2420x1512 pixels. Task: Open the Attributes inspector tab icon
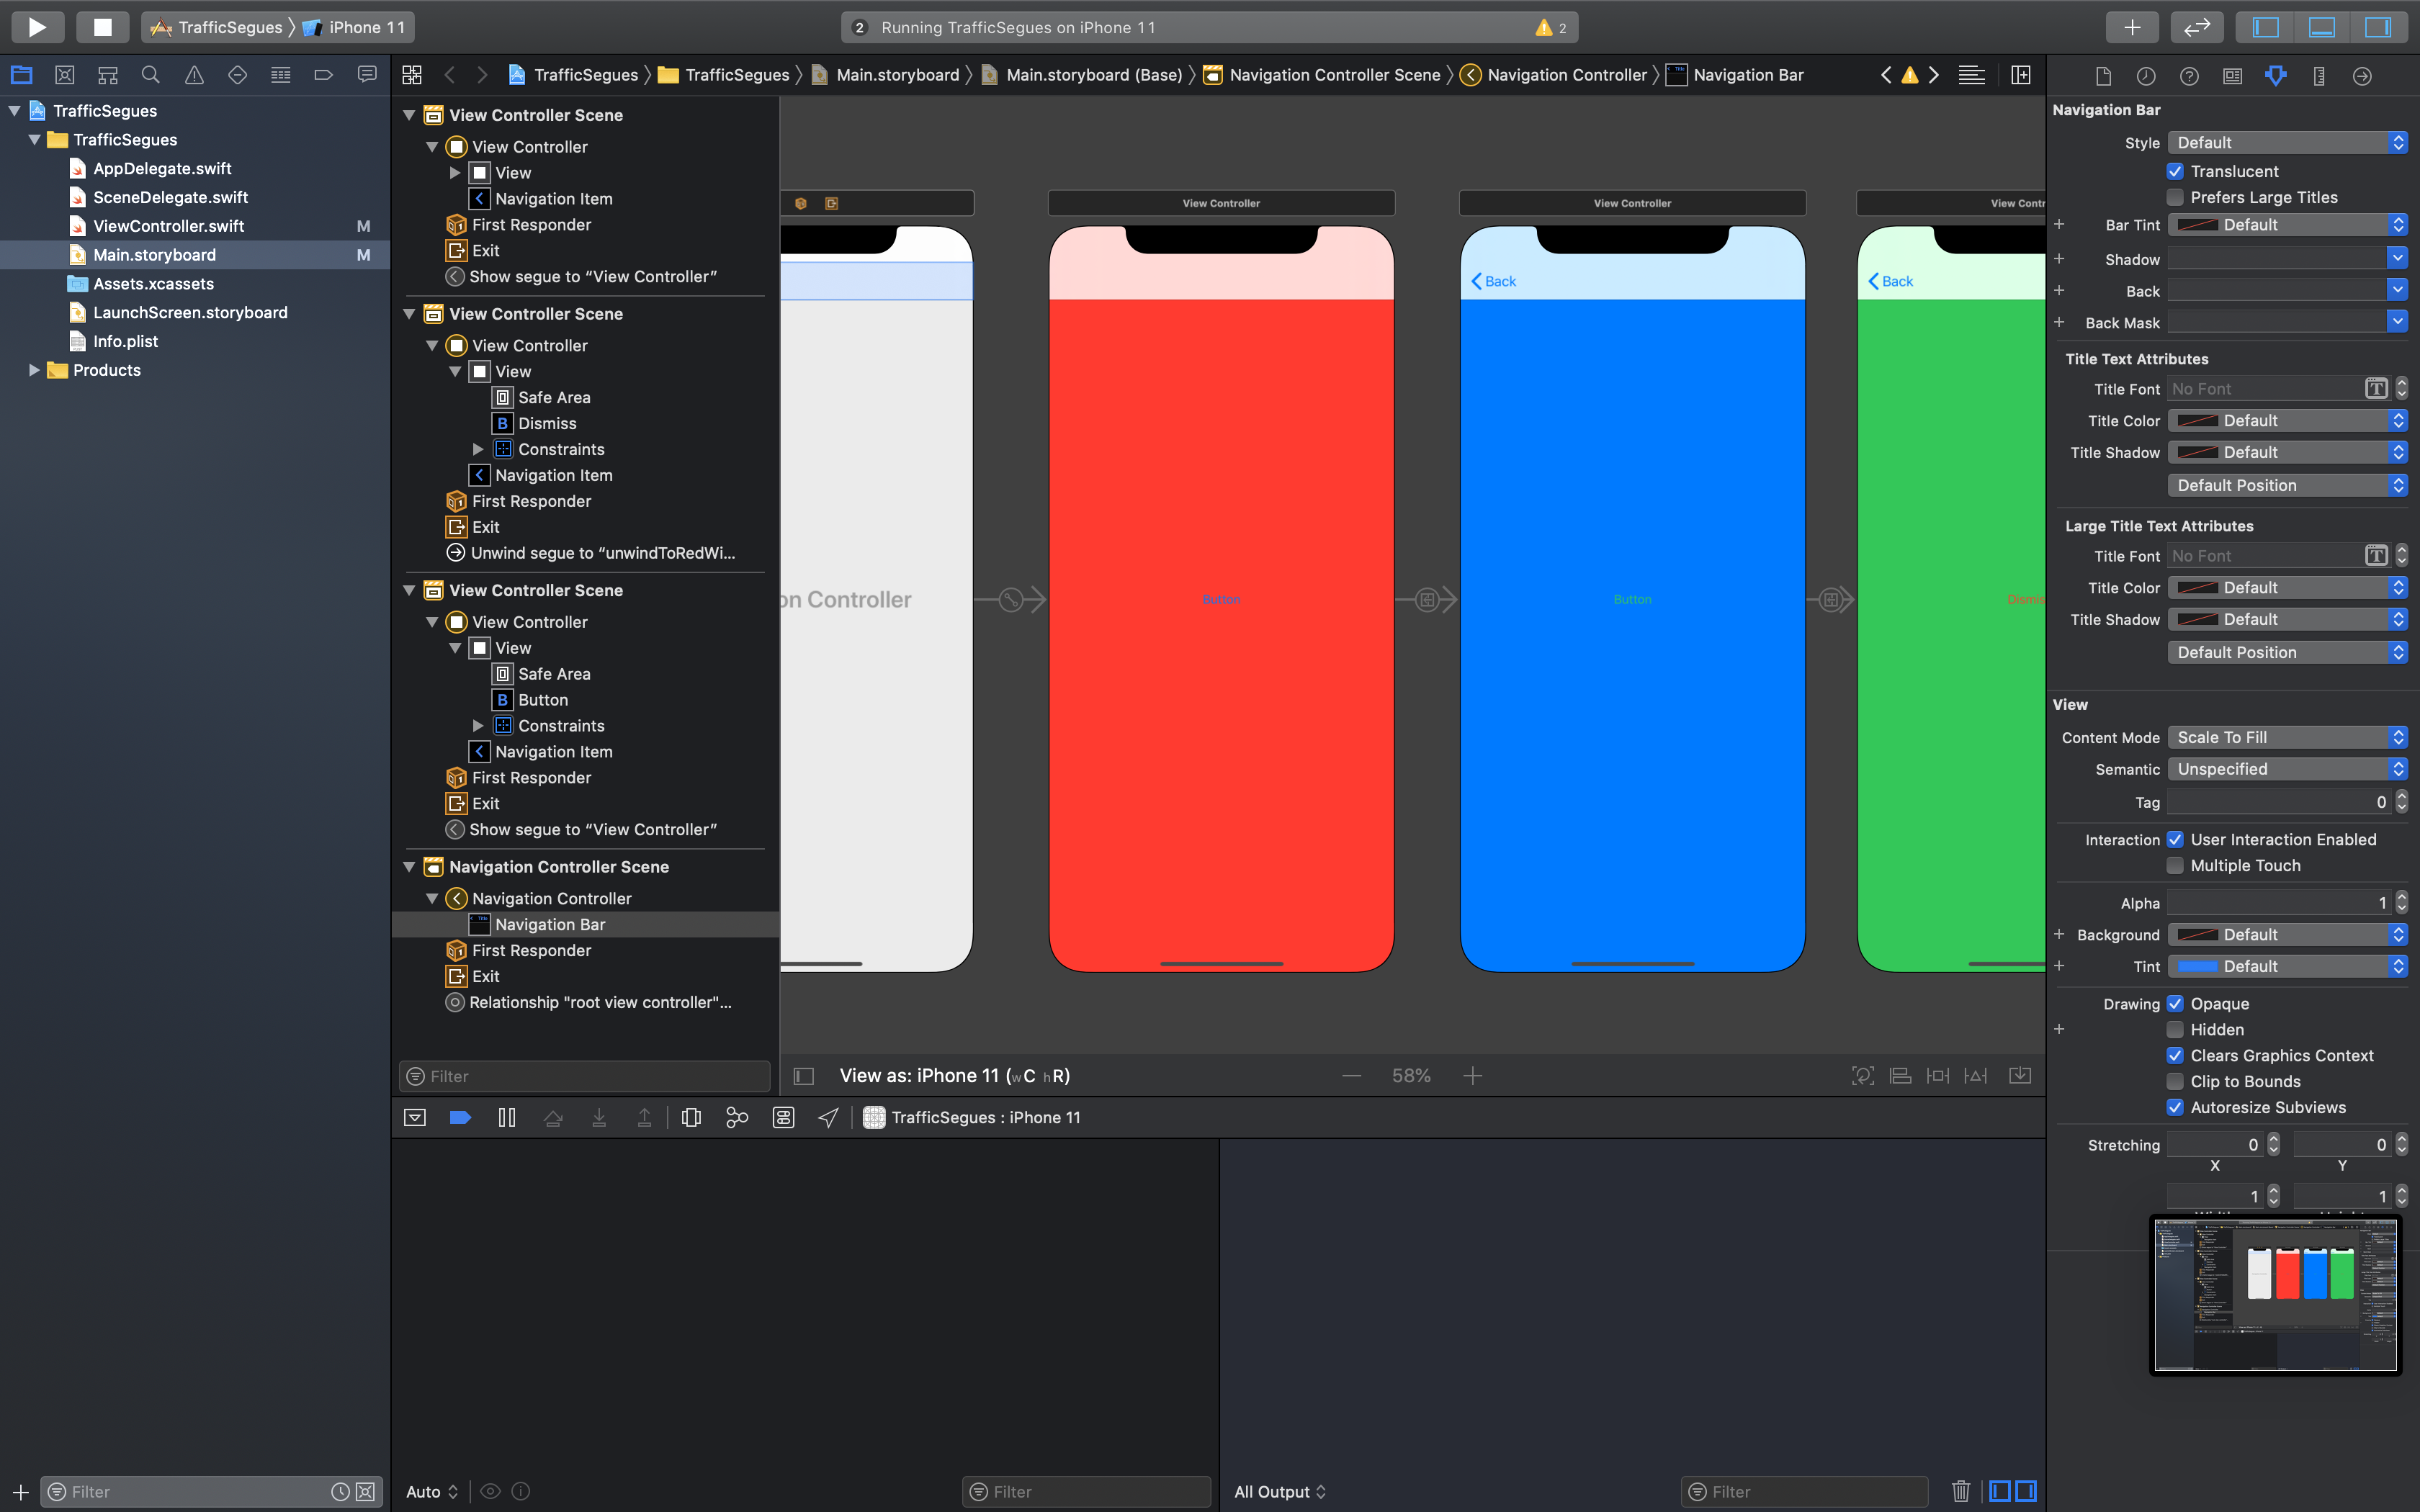click(2275, 76)
